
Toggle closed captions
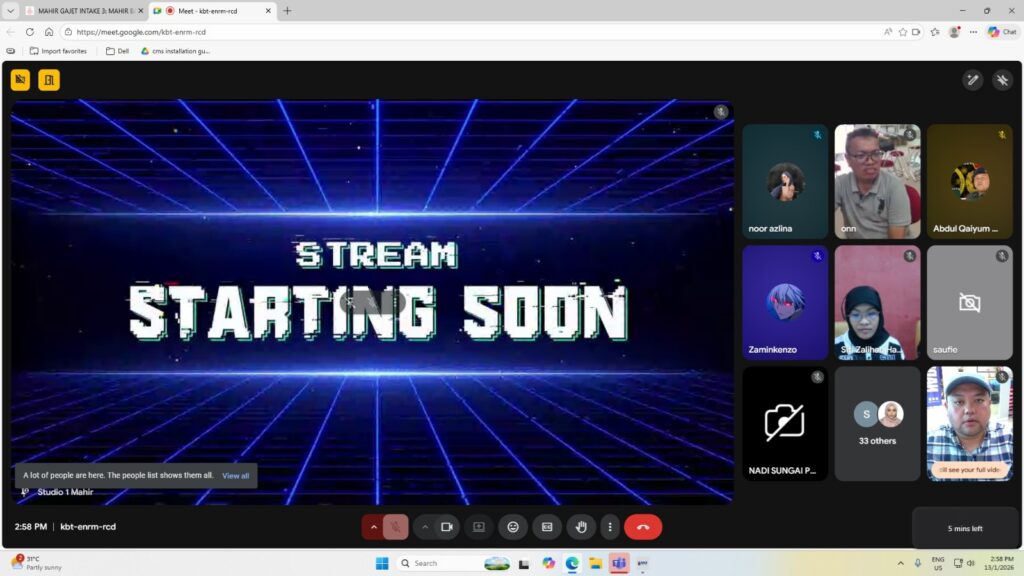(x=547, y=527)
